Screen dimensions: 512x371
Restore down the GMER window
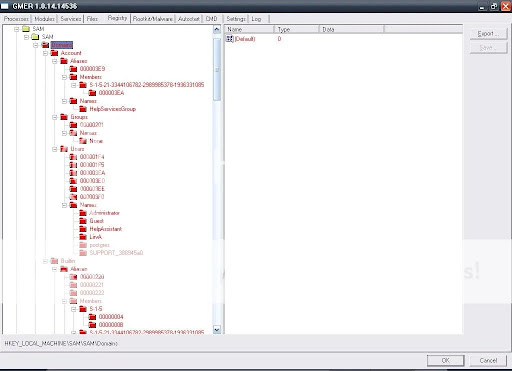click(x=494, y=6)
